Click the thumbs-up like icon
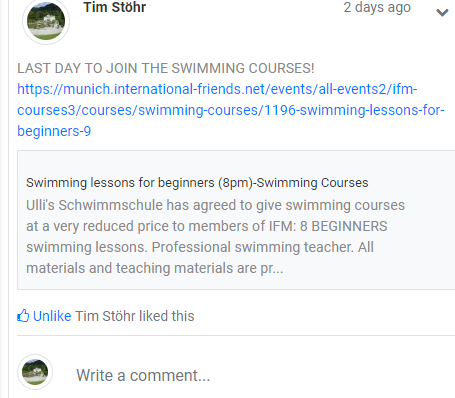This screenshot has height=398, width=455. point(23,316)
